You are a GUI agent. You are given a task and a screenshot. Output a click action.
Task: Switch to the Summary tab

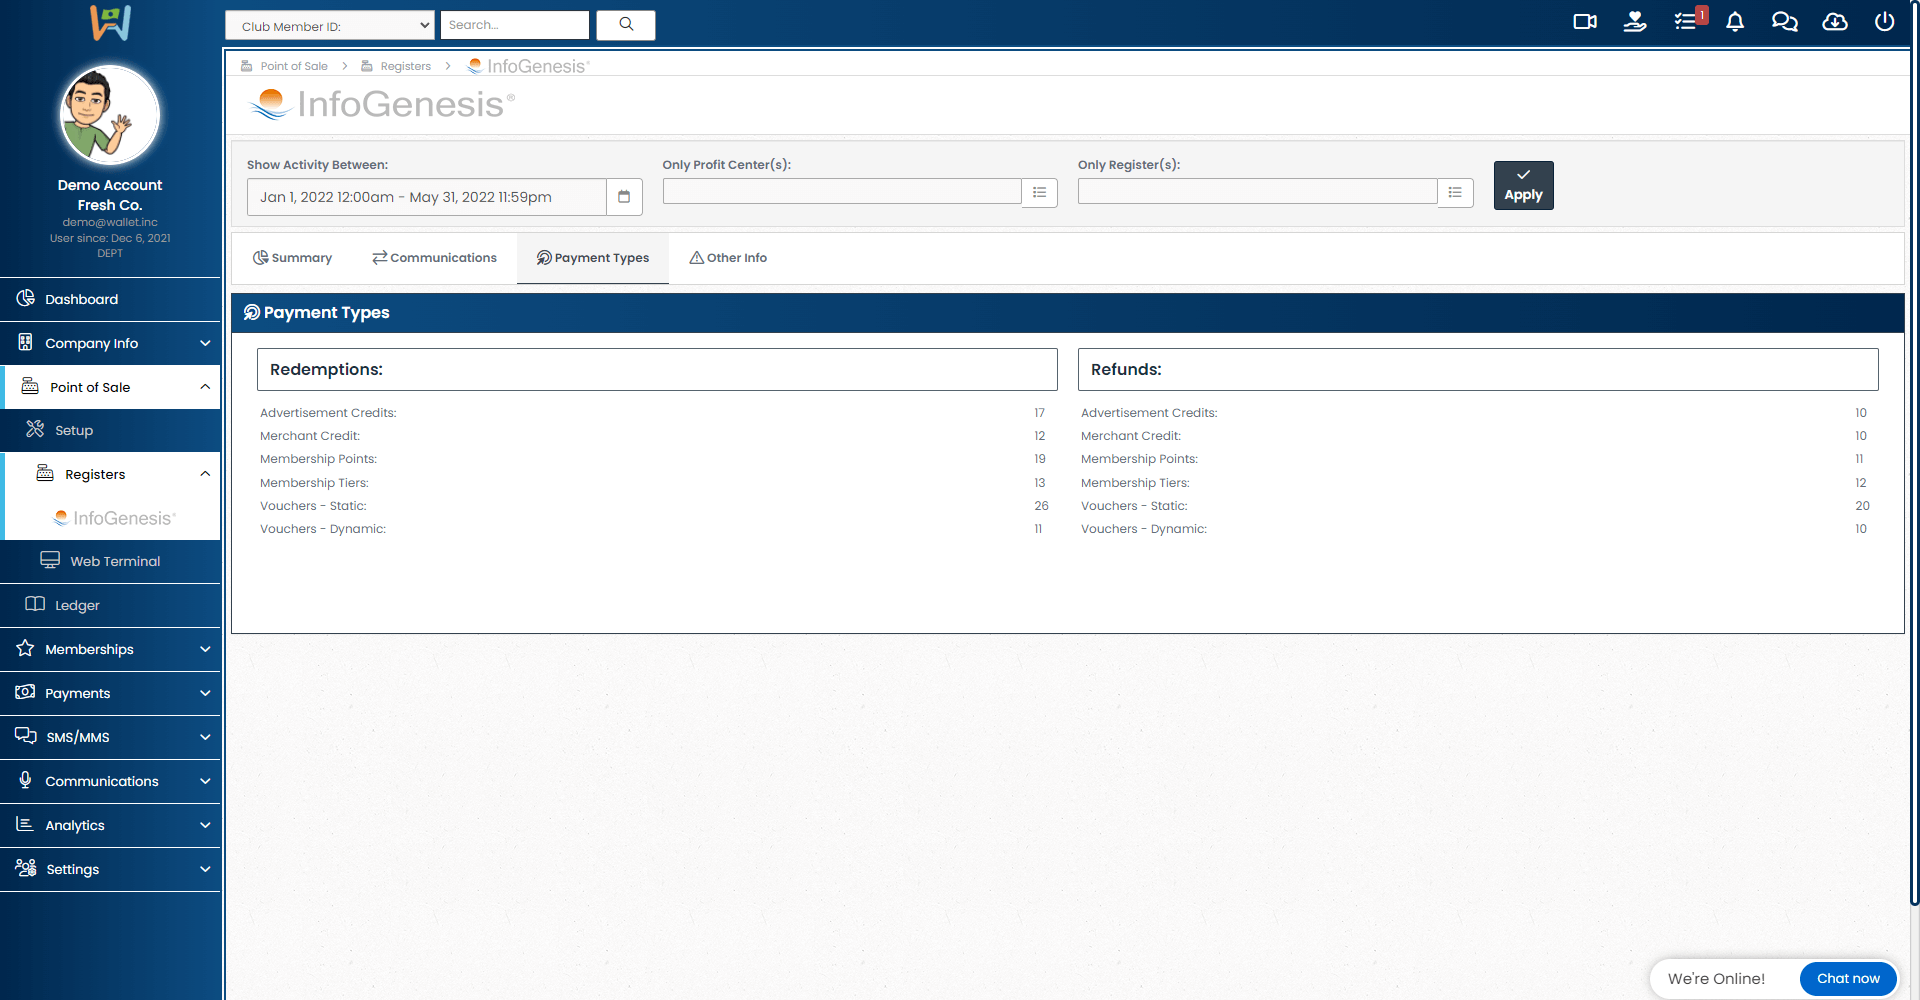292,258
